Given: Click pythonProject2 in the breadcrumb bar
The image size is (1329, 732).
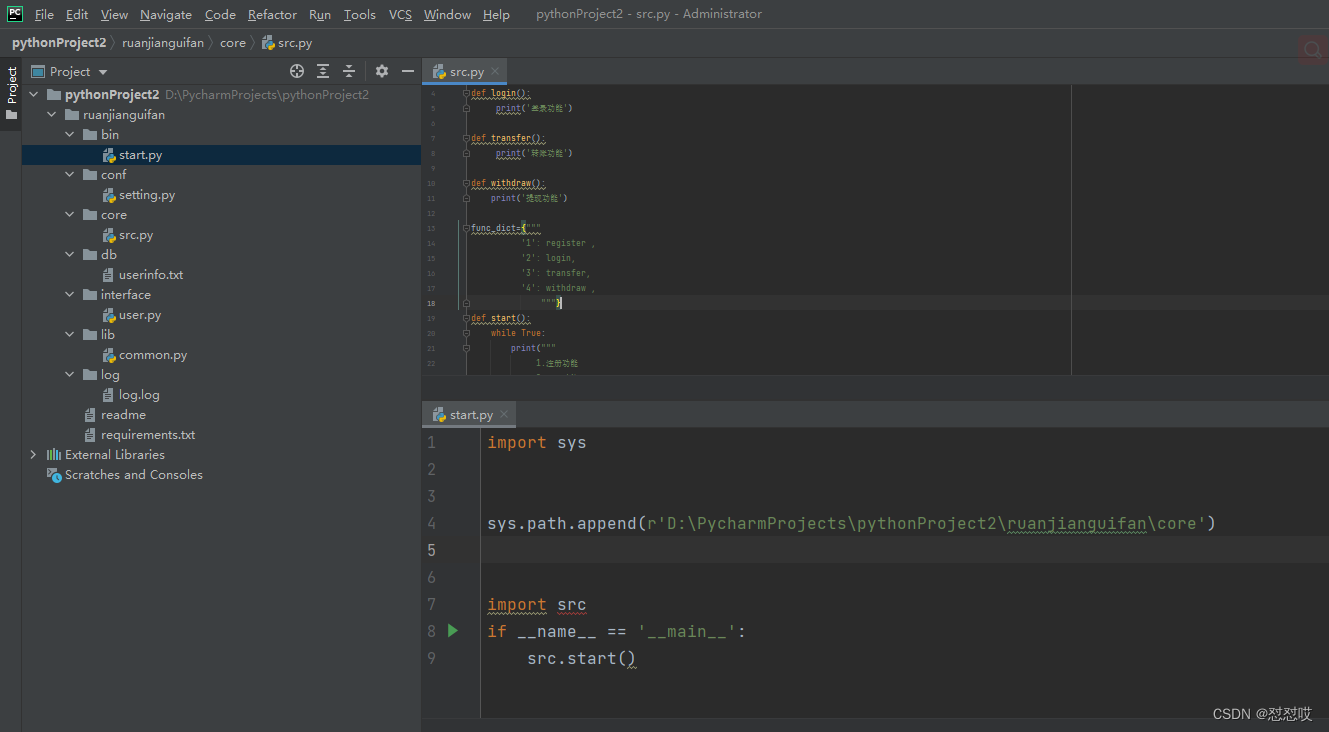Looking at the screenshot, I should point(59,43).
